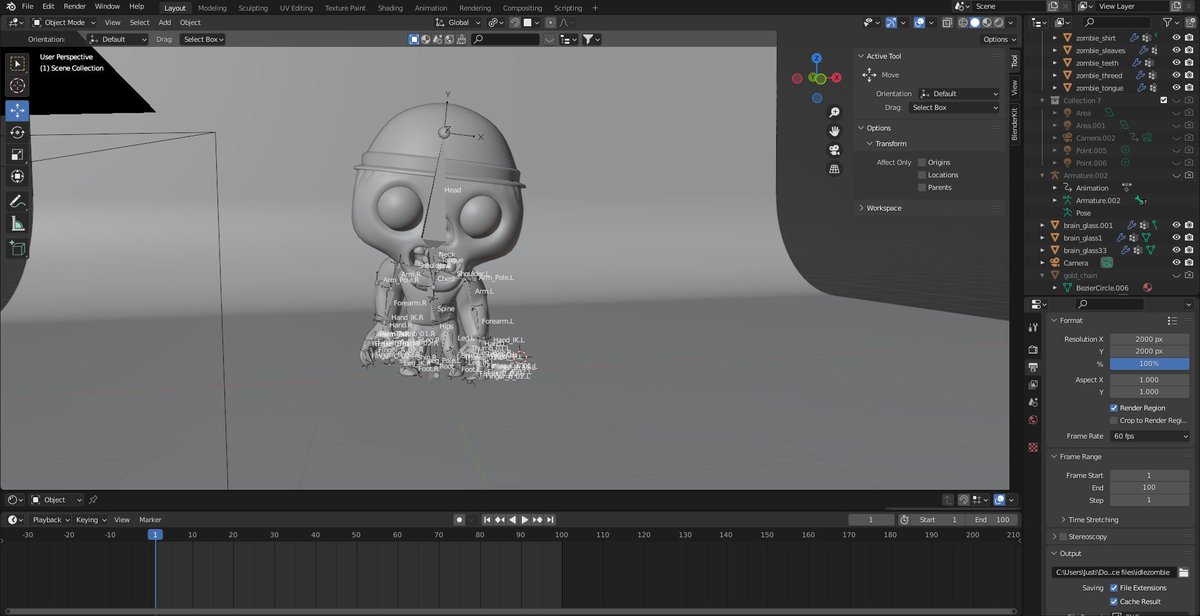Image resolution: width=1200 pixels, height=616 pixels.
Task: Enable Affect Only Origins checkbox
Action: click(922, 162)
